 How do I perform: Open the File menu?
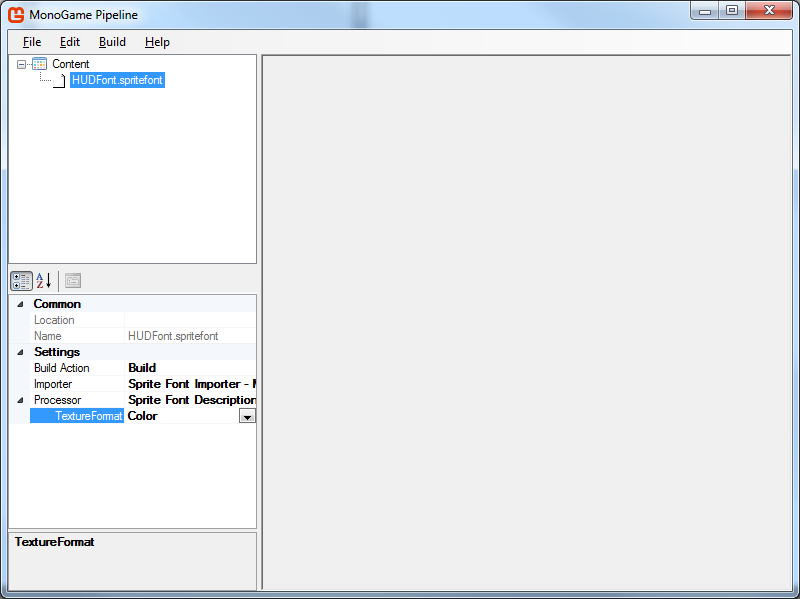32,42
